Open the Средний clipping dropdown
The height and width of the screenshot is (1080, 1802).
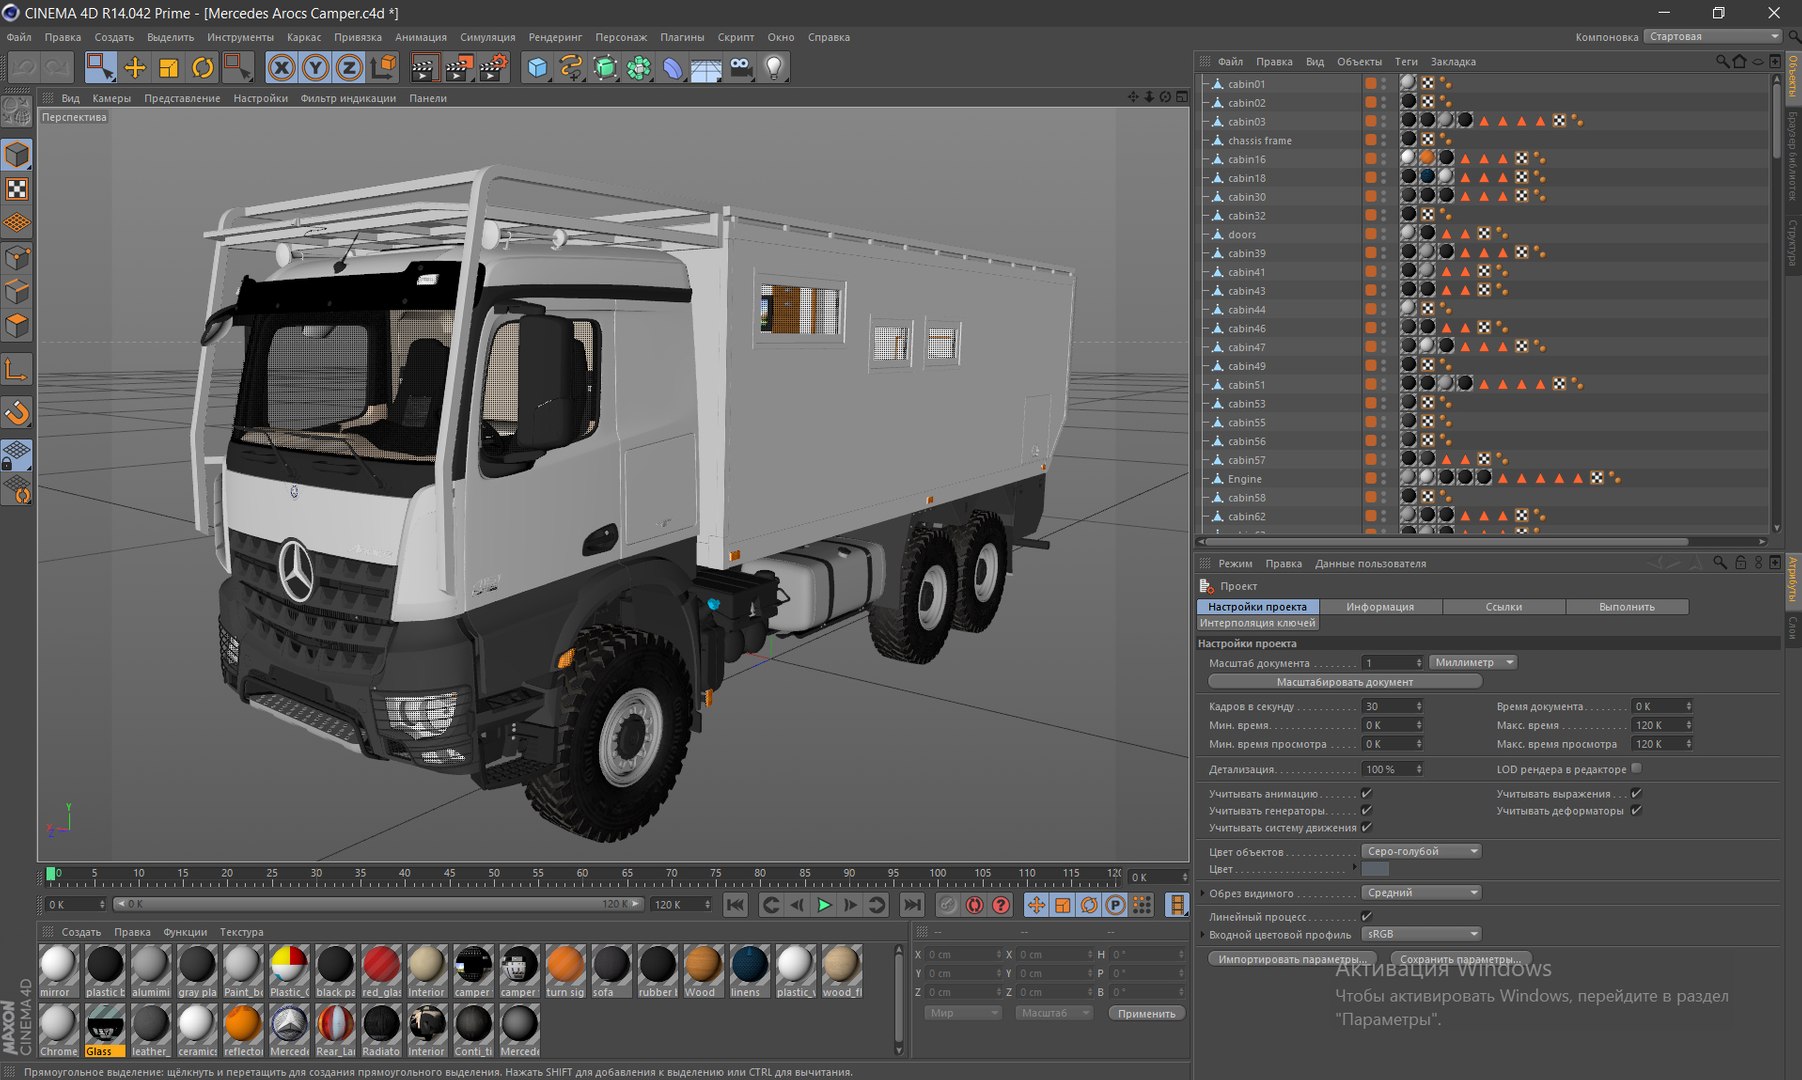coord(1421,892)
